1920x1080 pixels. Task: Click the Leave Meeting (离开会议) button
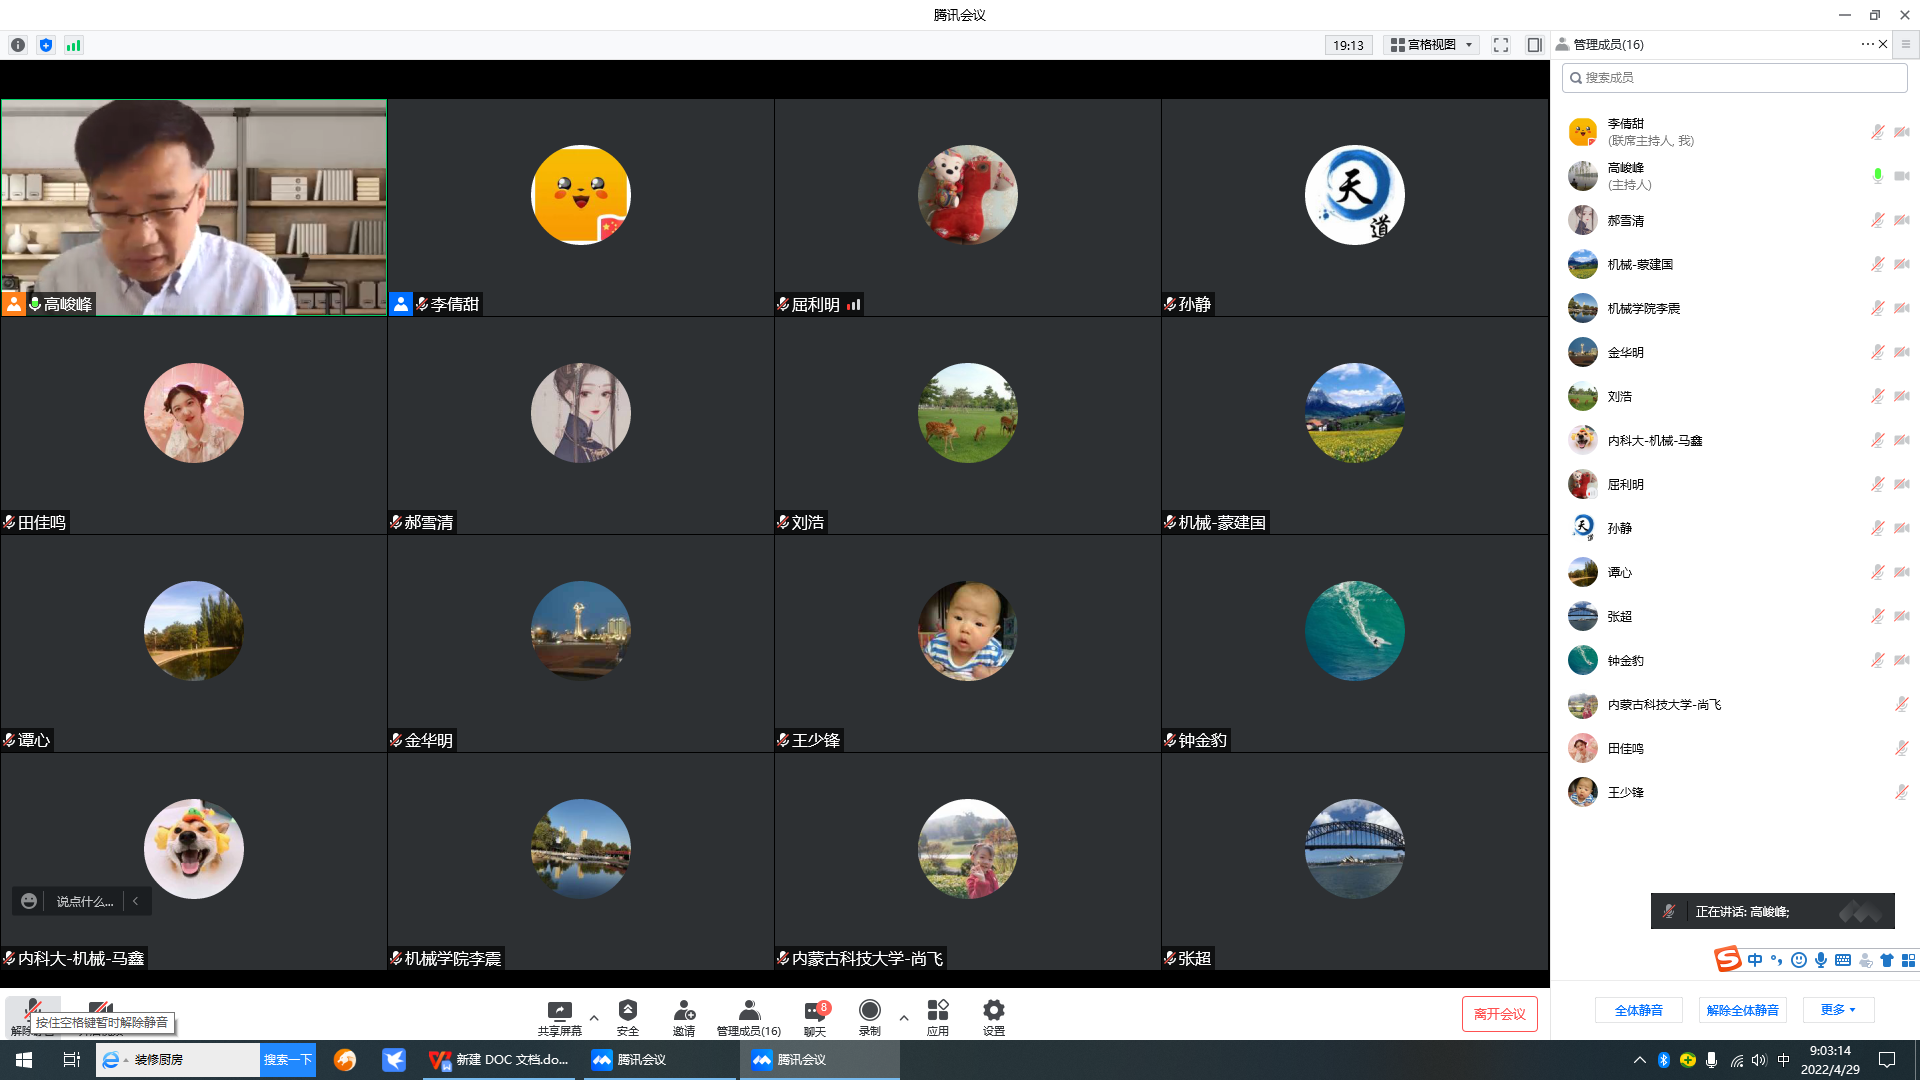[1499, 1014]
